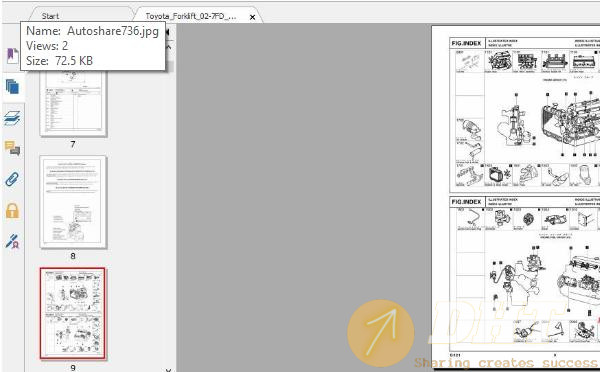Open the Attachments paperclip icon
This screenshot has height=372, width=600.
tap(12, 179)
